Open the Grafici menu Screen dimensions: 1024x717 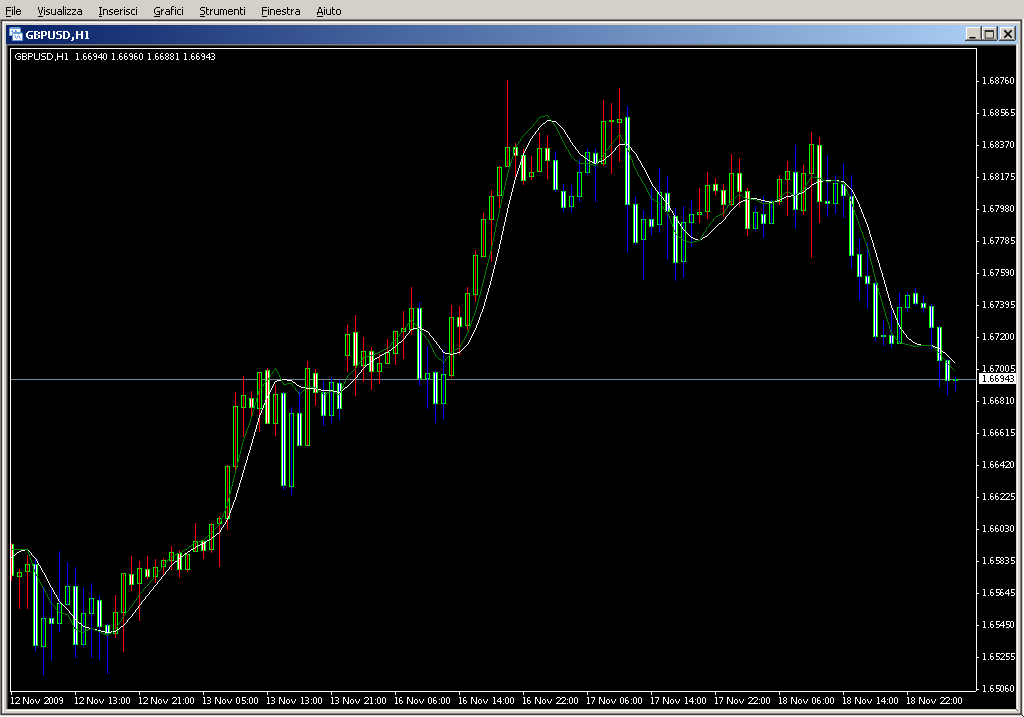(168, 11)
